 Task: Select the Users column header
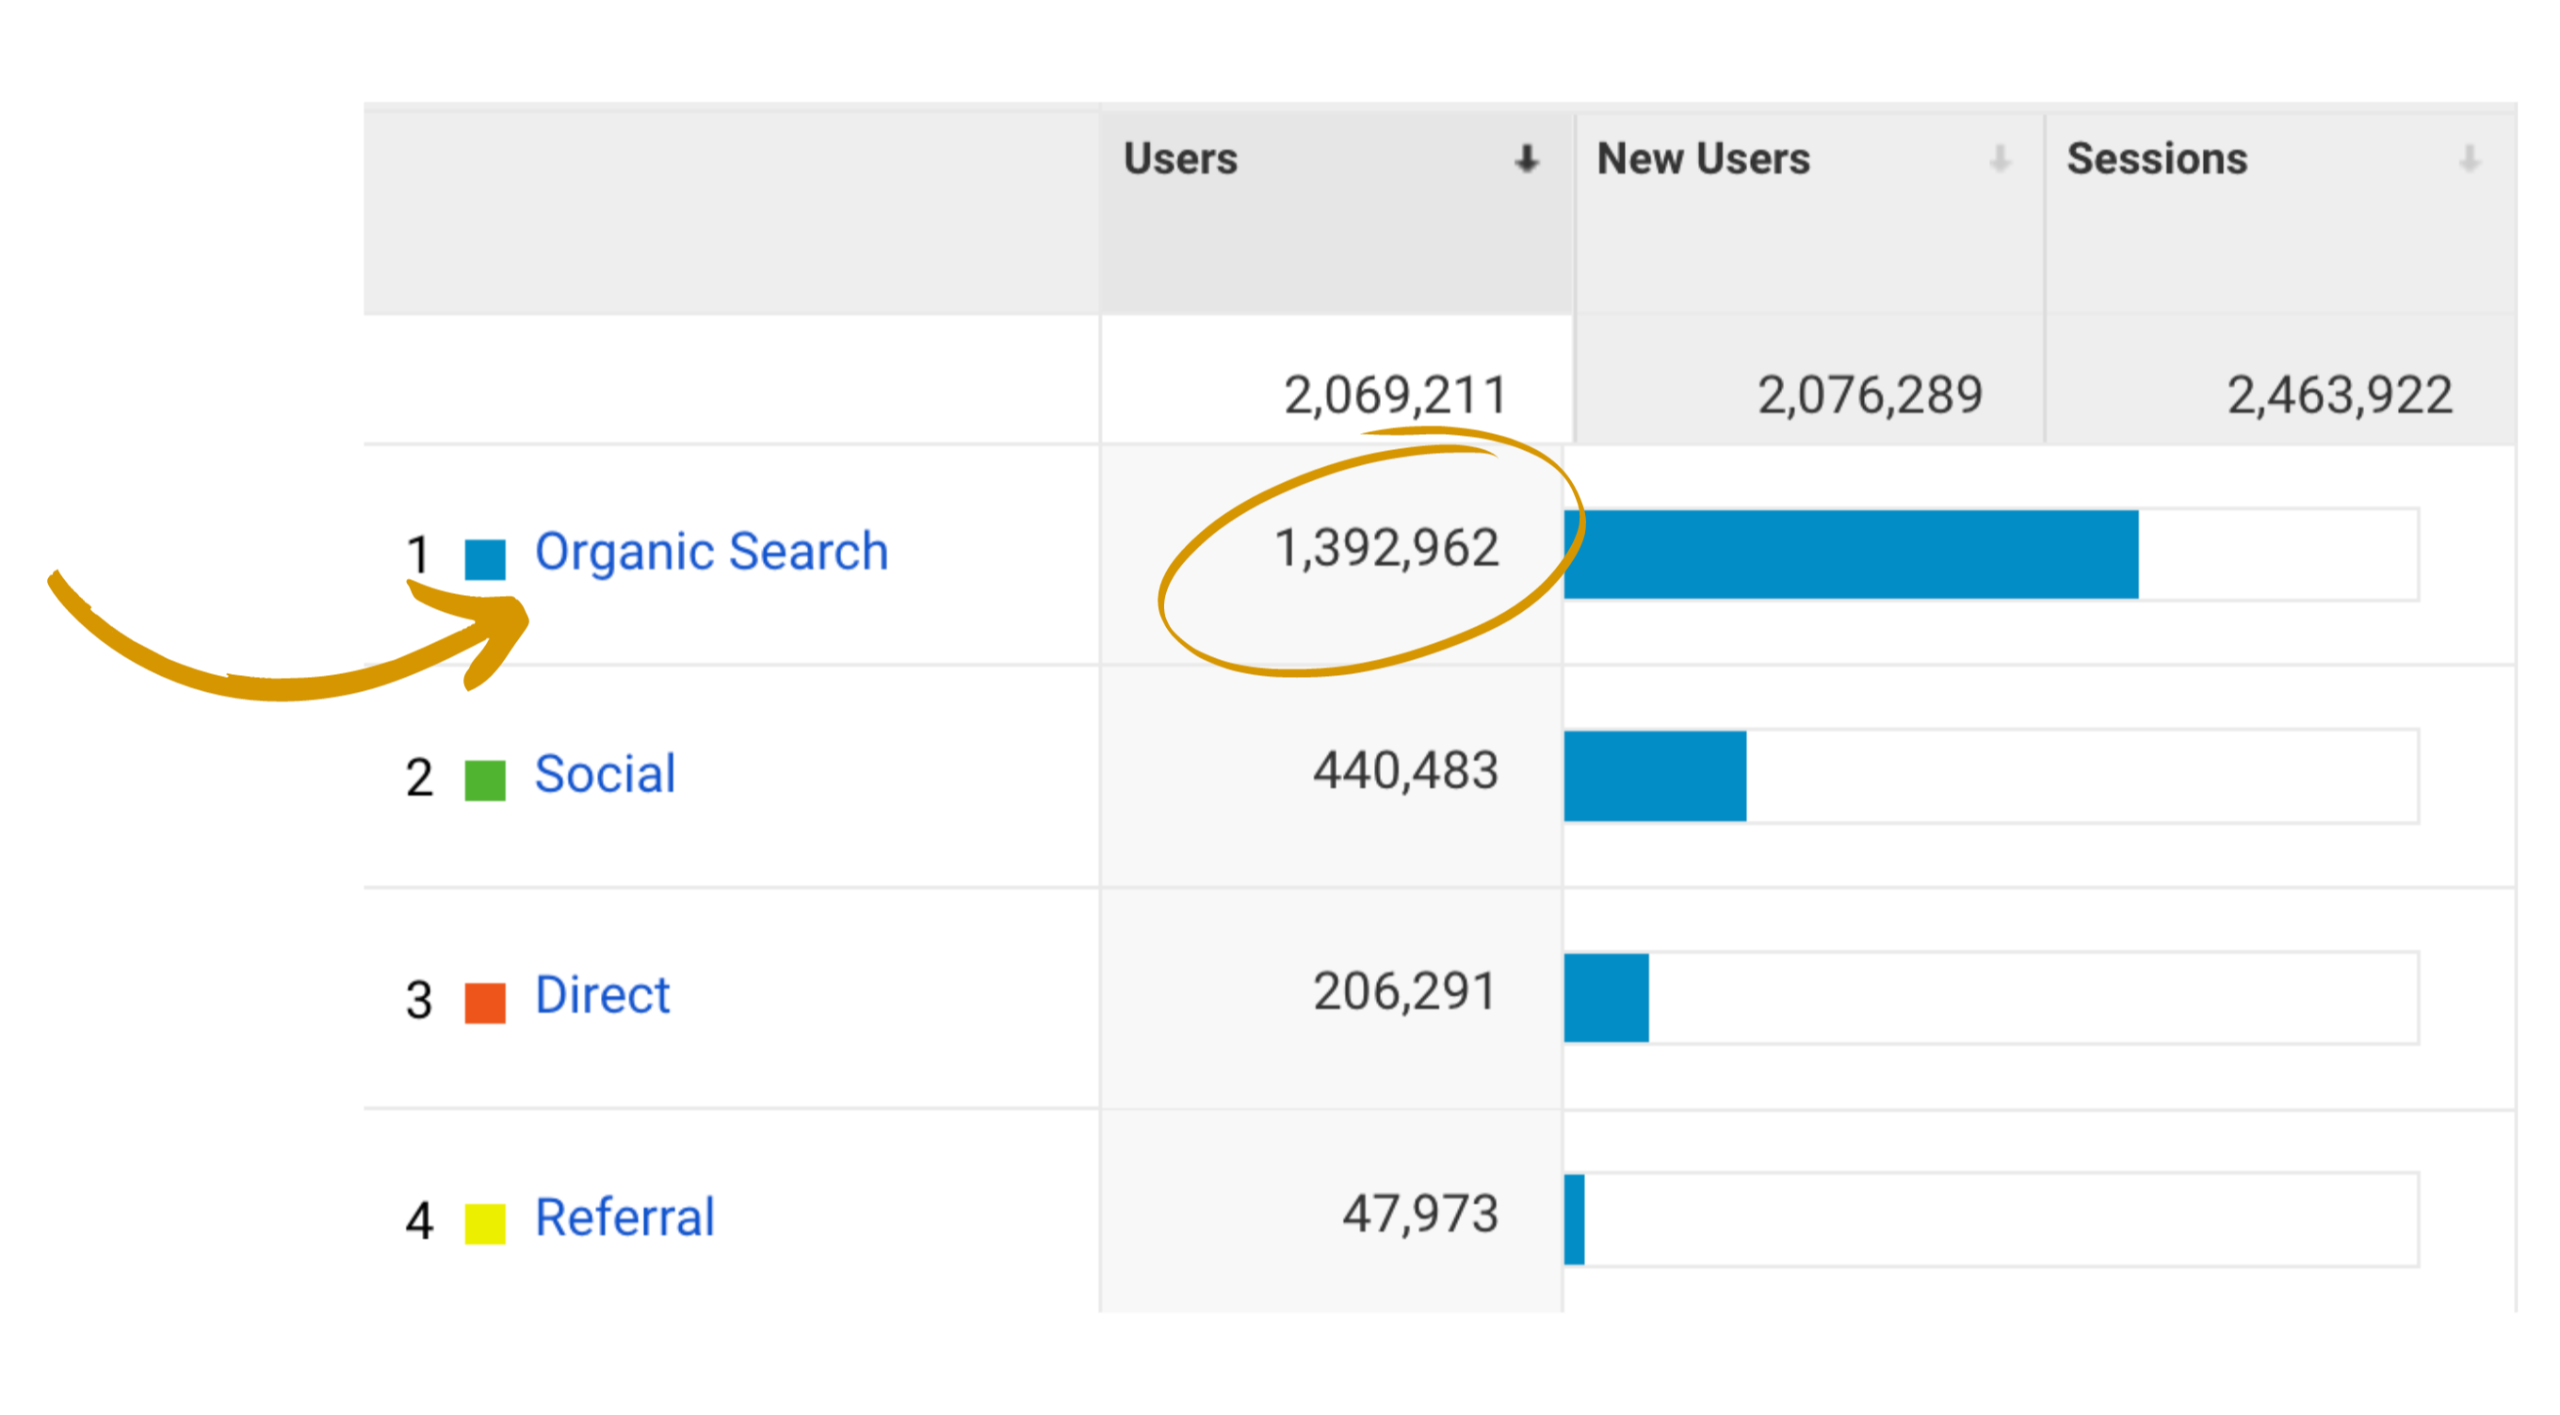point(1180,159)
